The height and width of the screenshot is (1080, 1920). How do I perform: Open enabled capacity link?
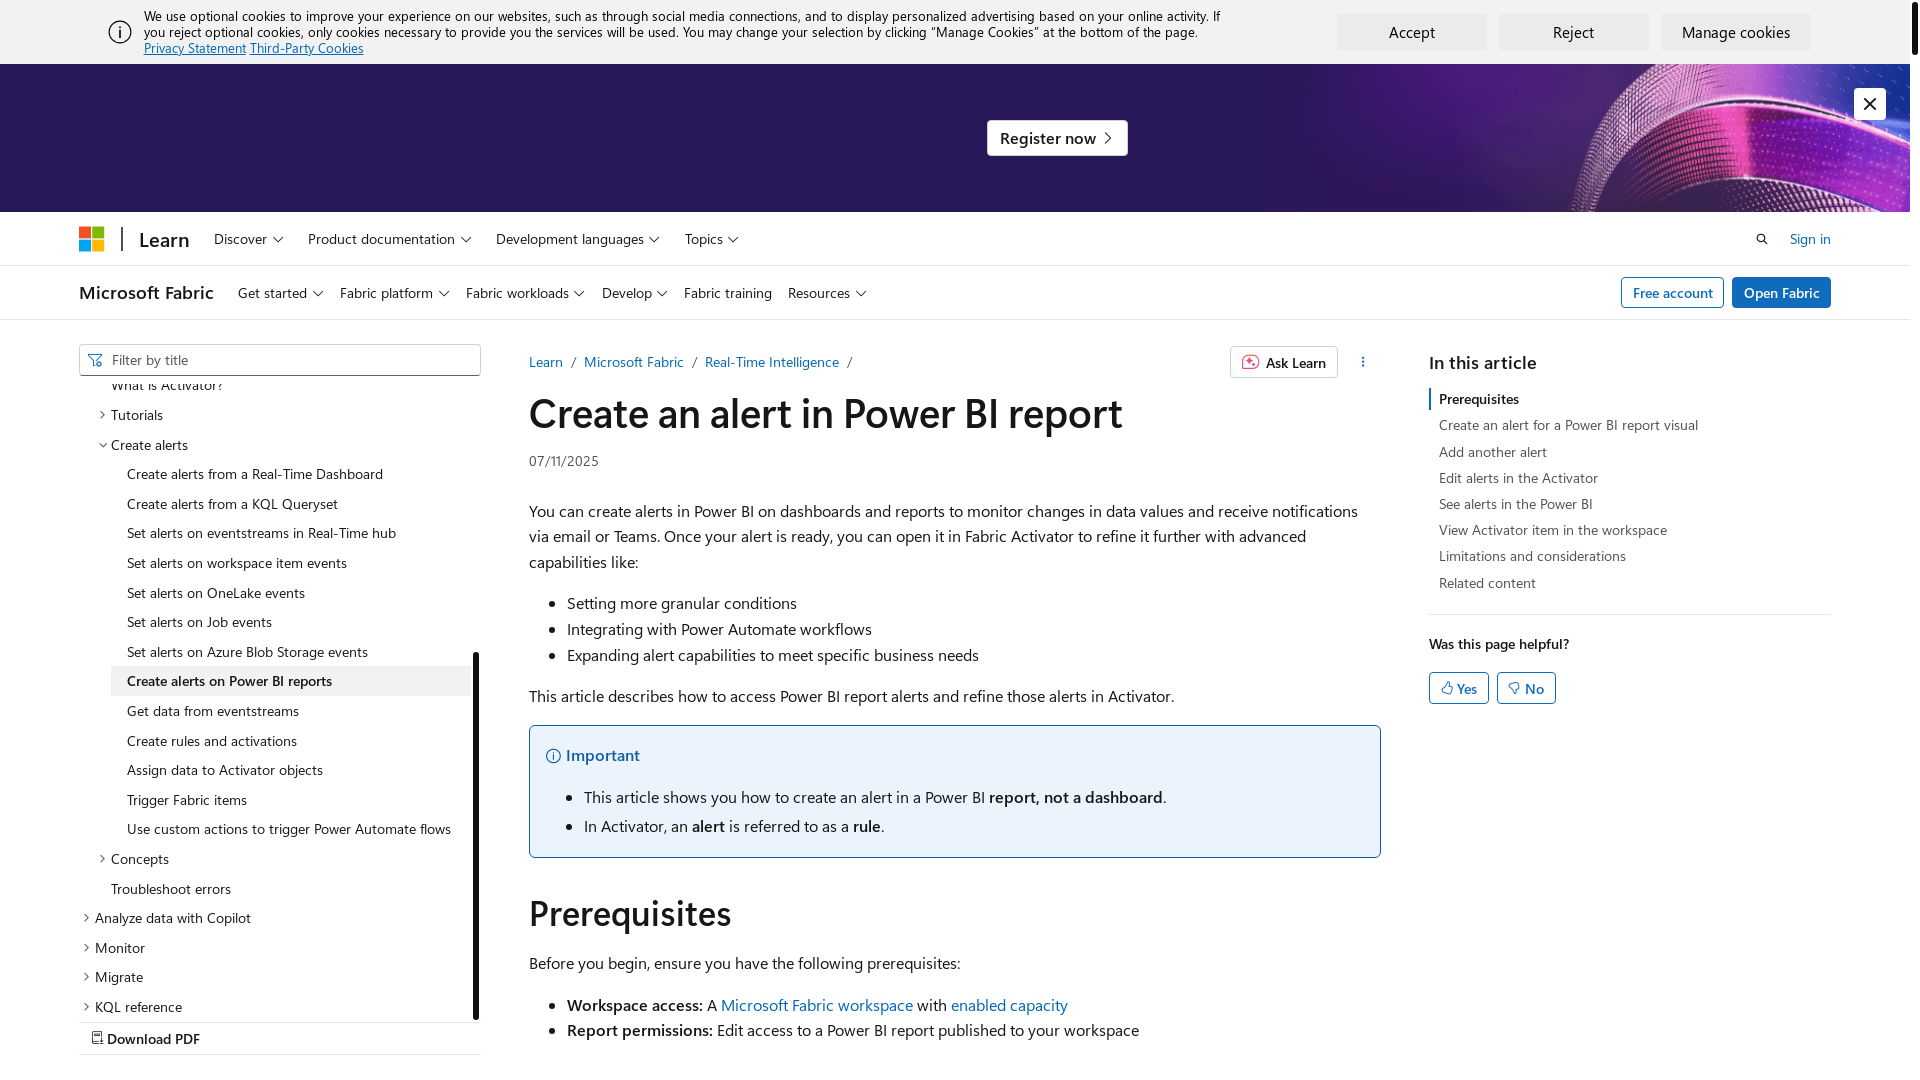click(1009, 1005)
